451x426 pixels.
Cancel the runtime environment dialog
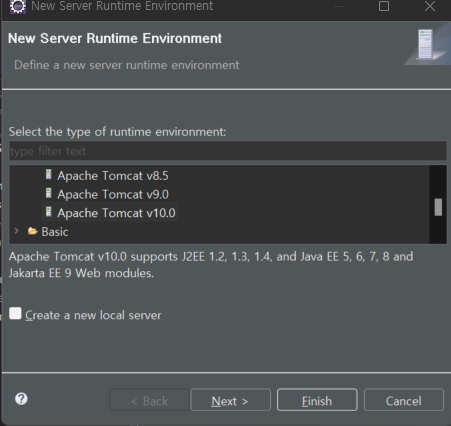pos(404,400)
